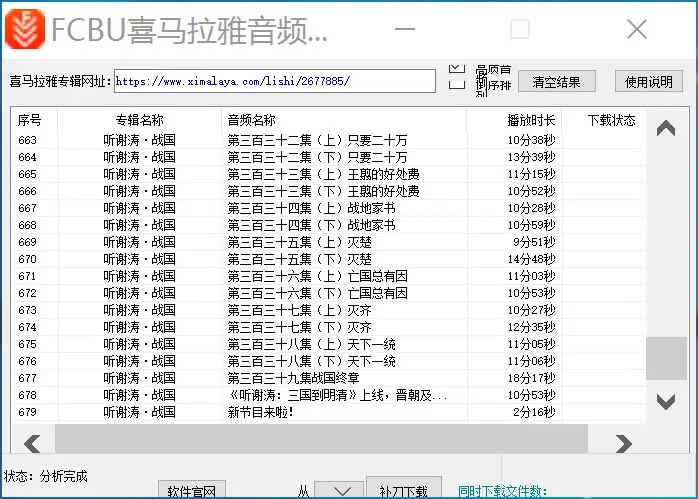Toggle the high-quality audio checkbox
Image resolution: width=698 pixels, height=499 pixels.
coord(457,69)
